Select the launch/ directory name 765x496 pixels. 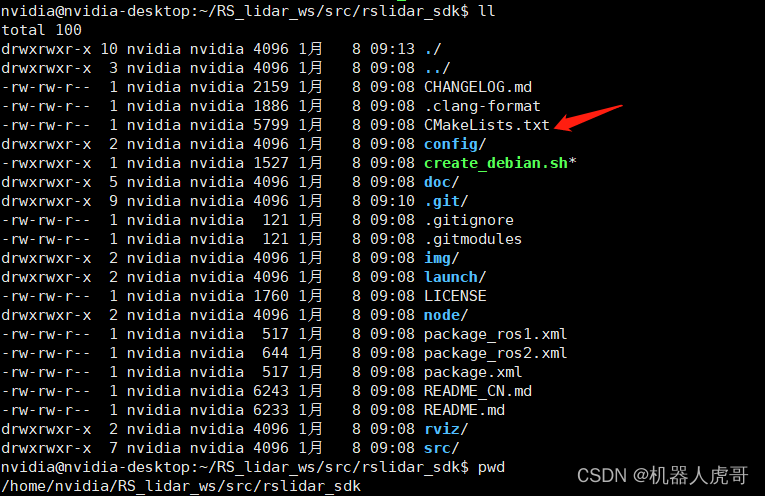pyautogui.click(x=453, y=277)
